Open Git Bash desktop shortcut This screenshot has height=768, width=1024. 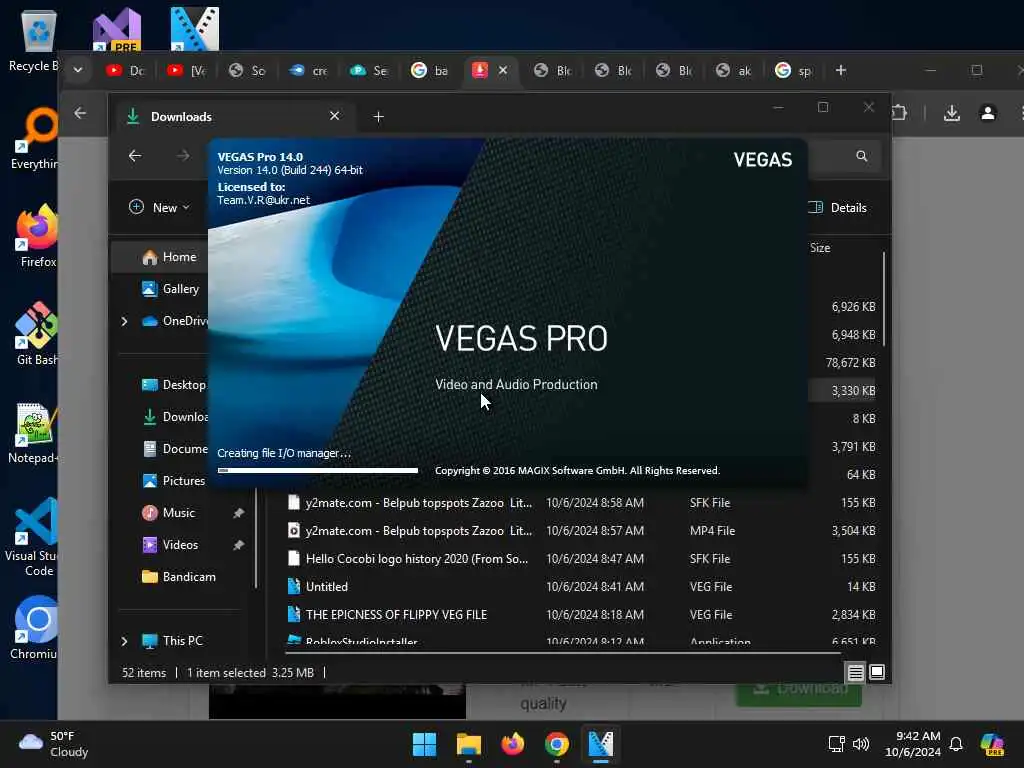[x=37, y=334]
